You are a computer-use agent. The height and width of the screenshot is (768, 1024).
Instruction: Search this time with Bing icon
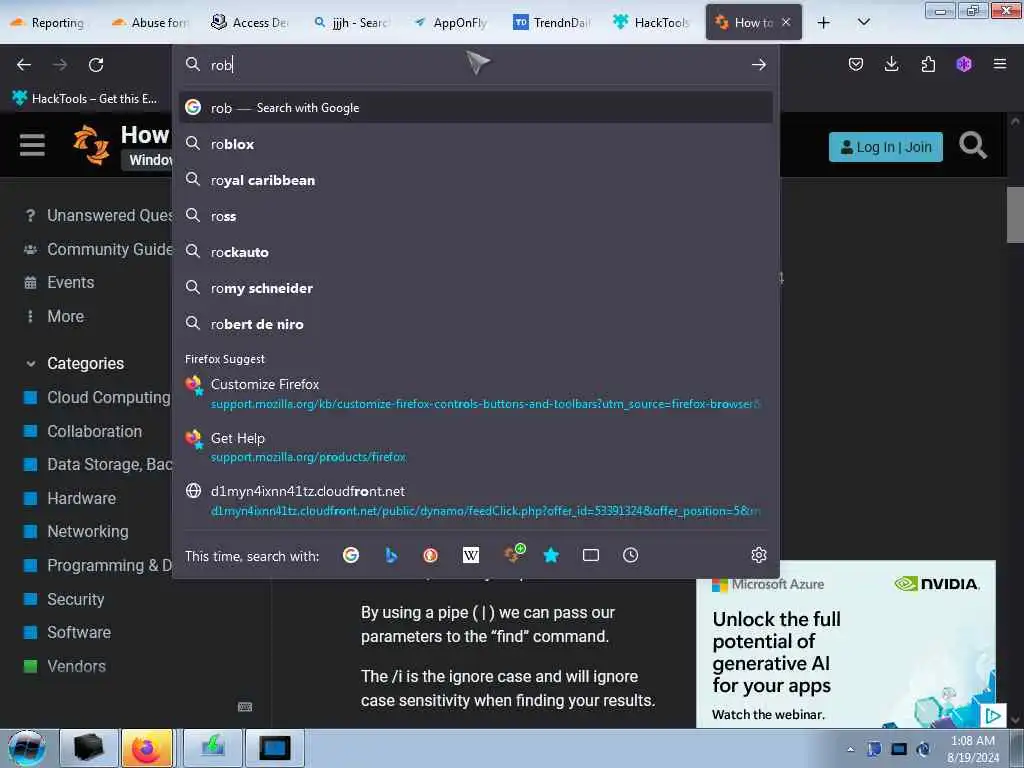tap(391, 555)
